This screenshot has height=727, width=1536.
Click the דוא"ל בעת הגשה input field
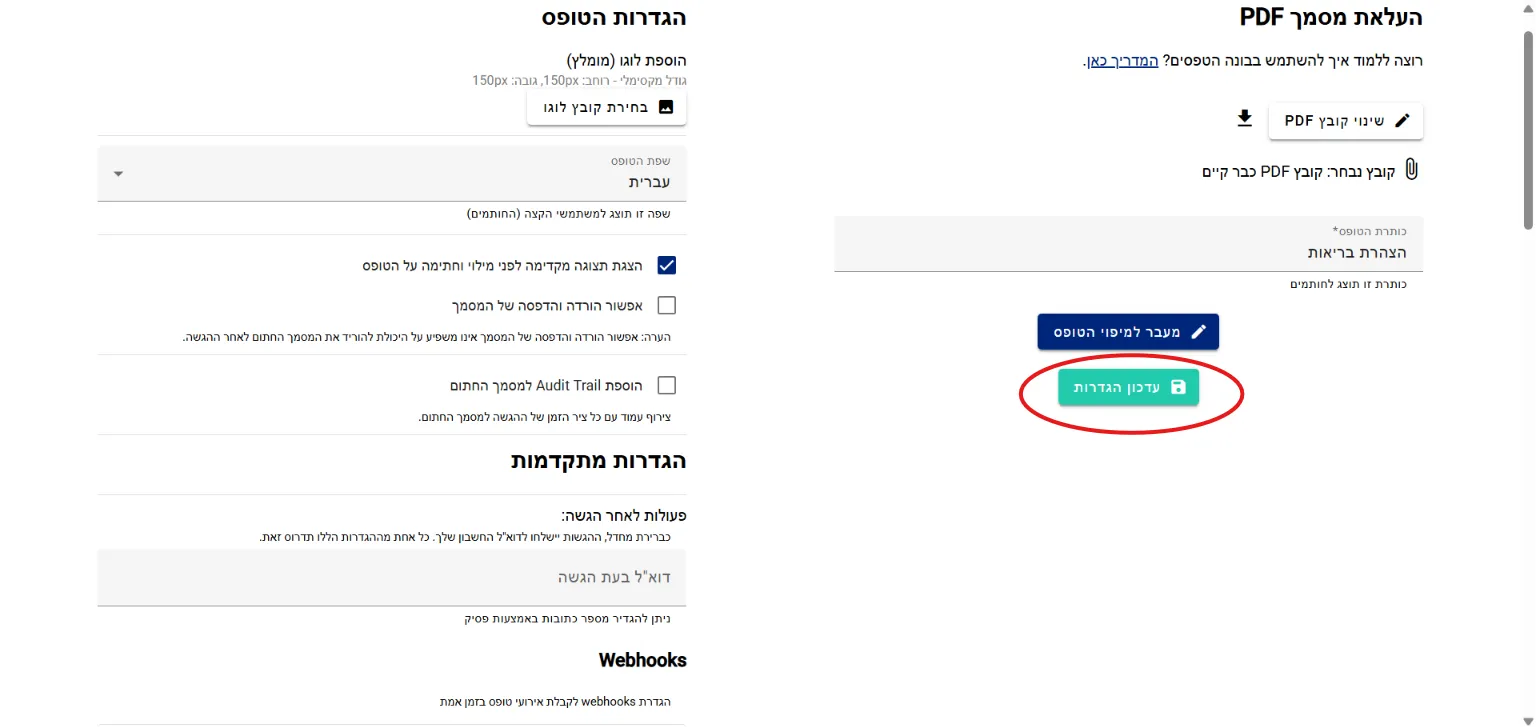pos(392,578)
